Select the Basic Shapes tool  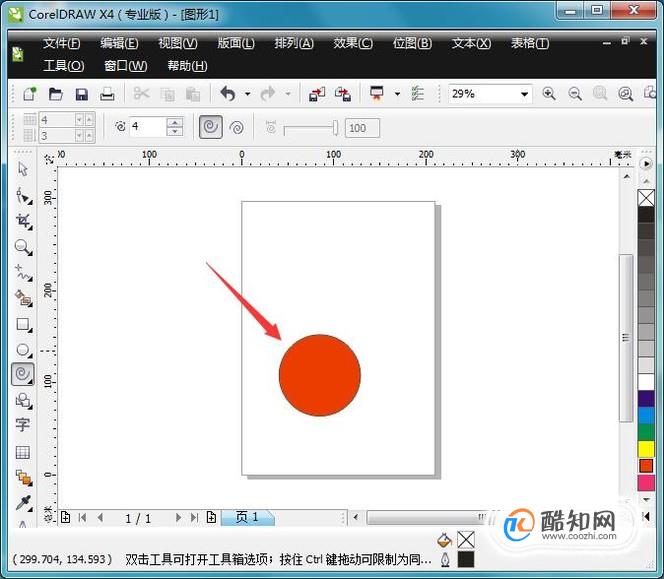(x=24, y=400)
